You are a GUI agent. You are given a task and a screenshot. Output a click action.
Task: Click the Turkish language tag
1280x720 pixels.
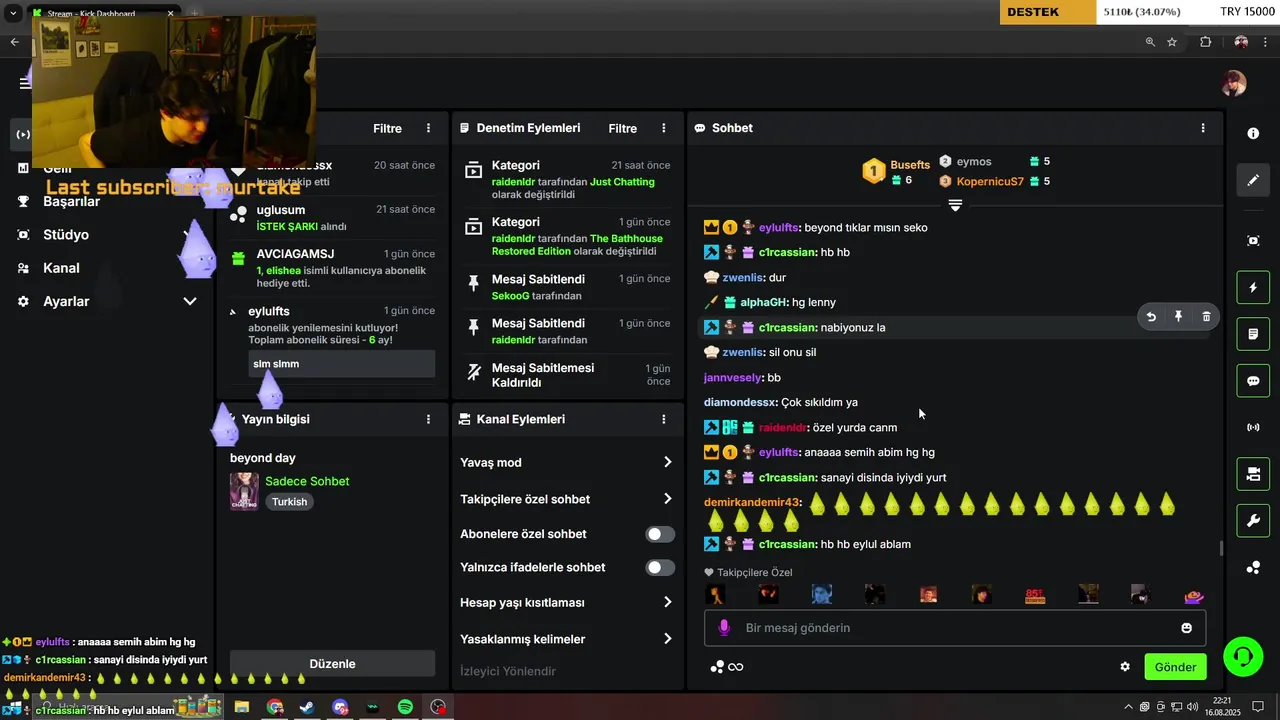coord(290,502)
